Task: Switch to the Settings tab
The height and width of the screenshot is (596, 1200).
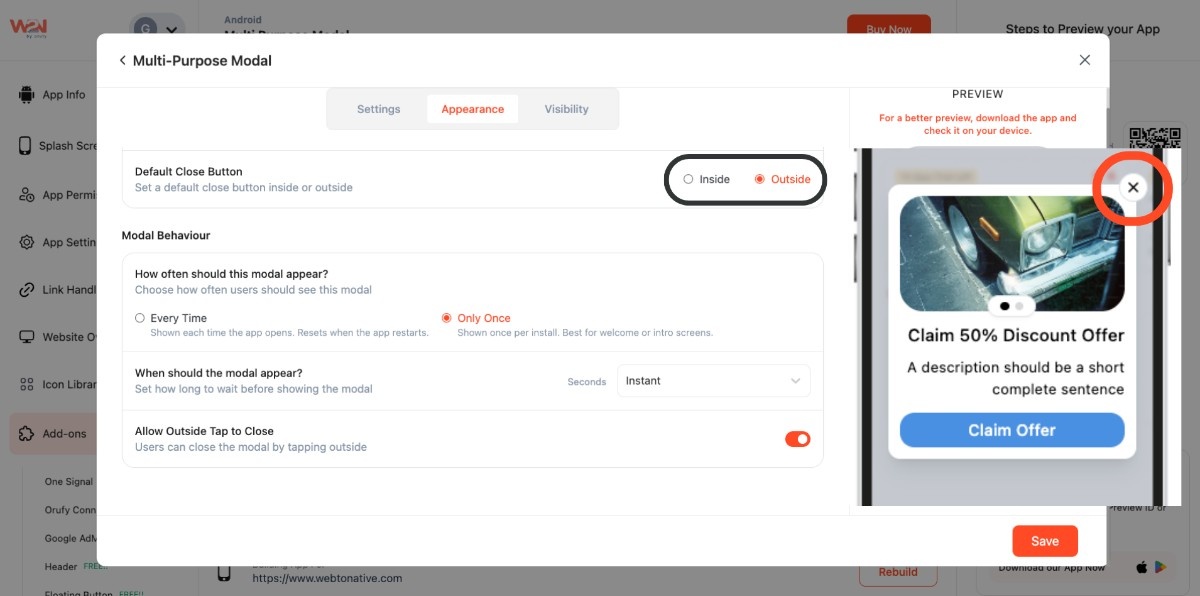Action: (x=378, y=109)
